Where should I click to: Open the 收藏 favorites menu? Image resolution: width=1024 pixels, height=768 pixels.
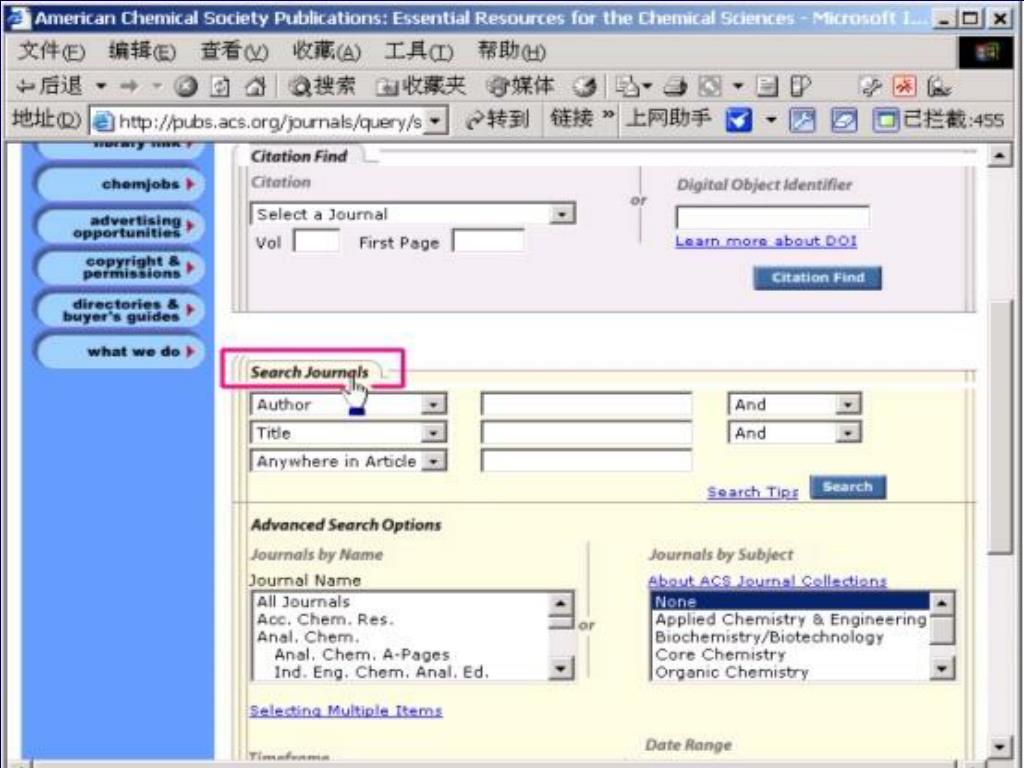[326, 50]
